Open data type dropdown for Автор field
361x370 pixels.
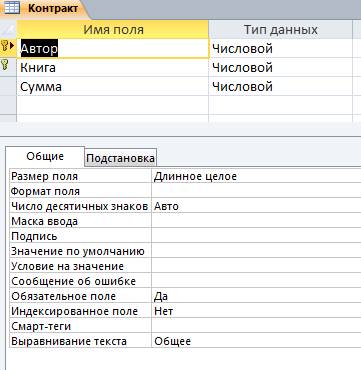280,49
